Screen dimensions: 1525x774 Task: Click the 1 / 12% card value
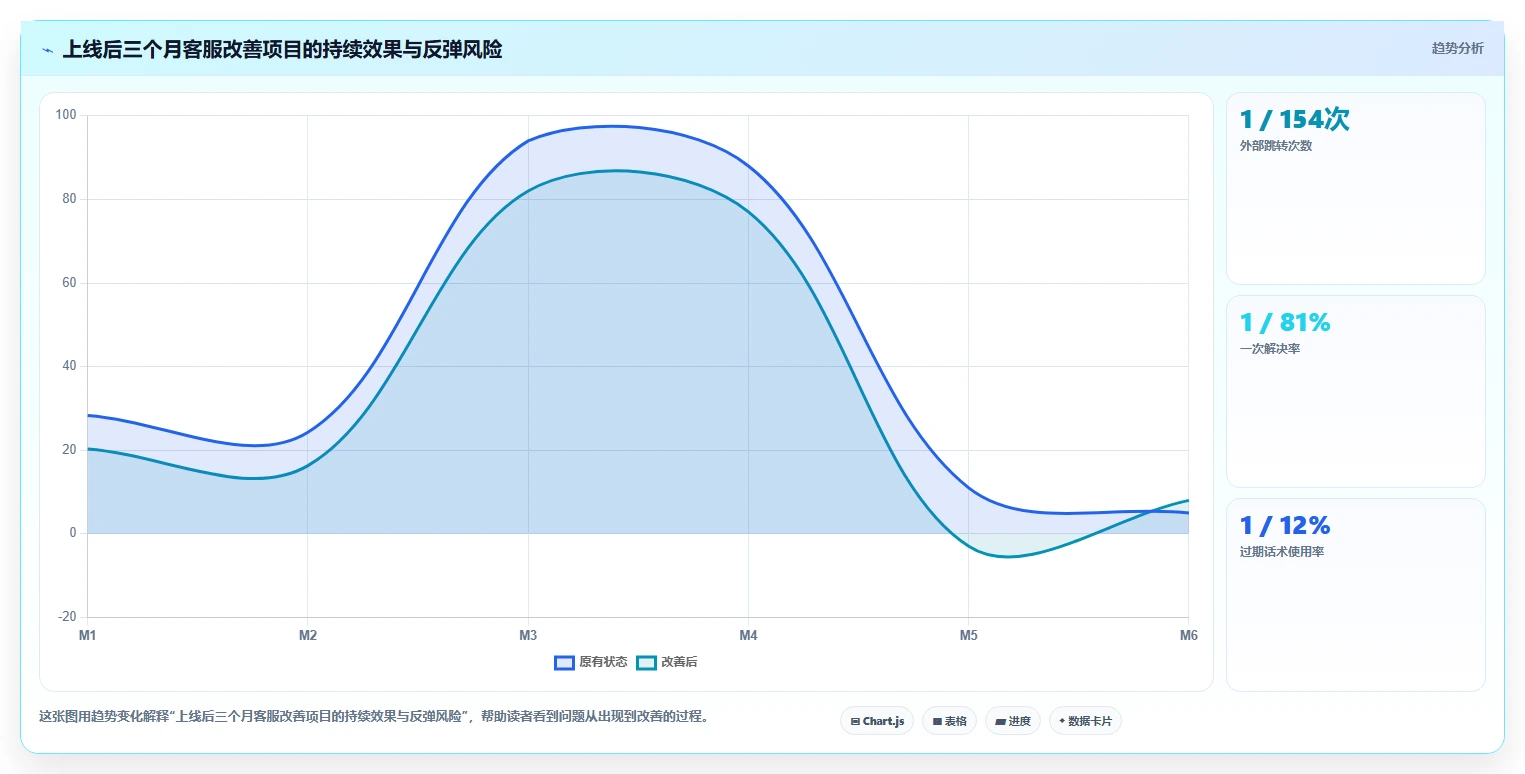1285,526
